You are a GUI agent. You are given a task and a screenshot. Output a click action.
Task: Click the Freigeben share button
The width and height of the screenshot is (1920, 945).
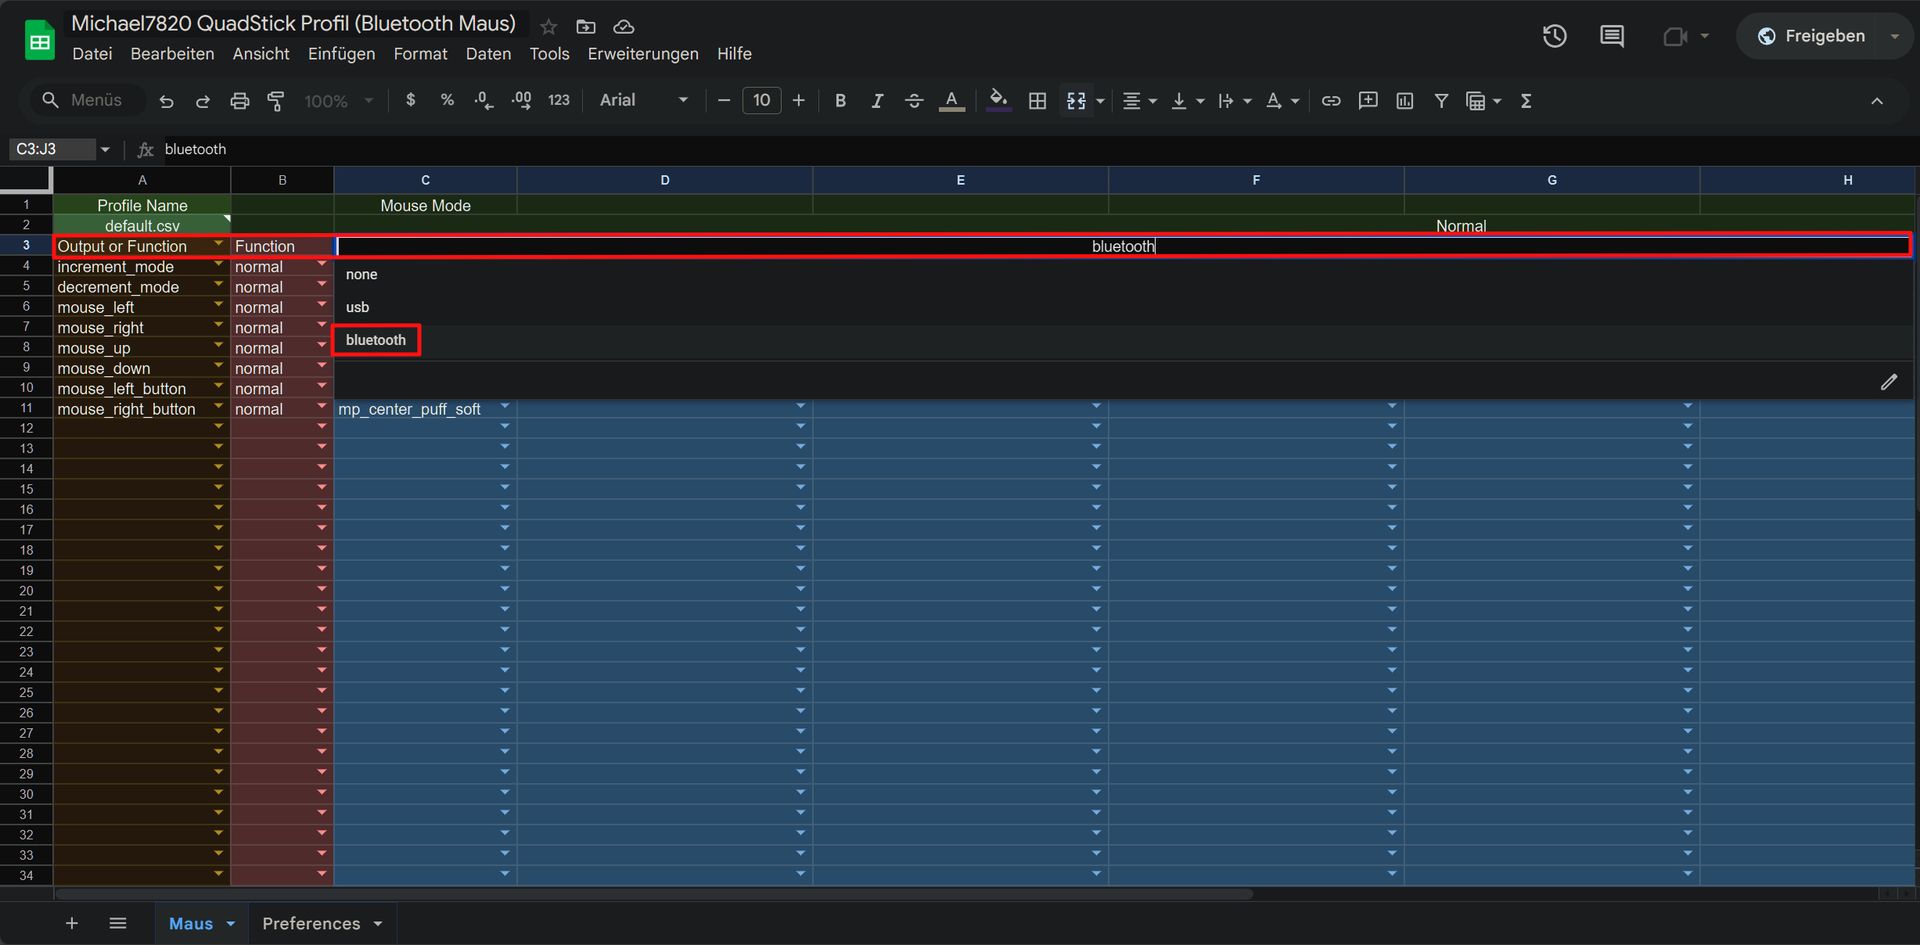tap(1812, 37)
